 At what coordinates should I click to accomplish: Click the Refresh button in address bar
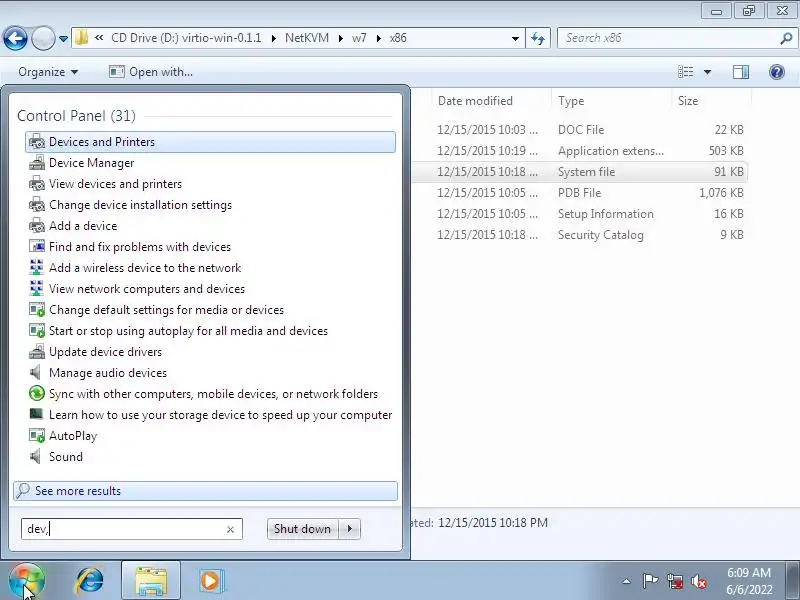click(538, 38)
